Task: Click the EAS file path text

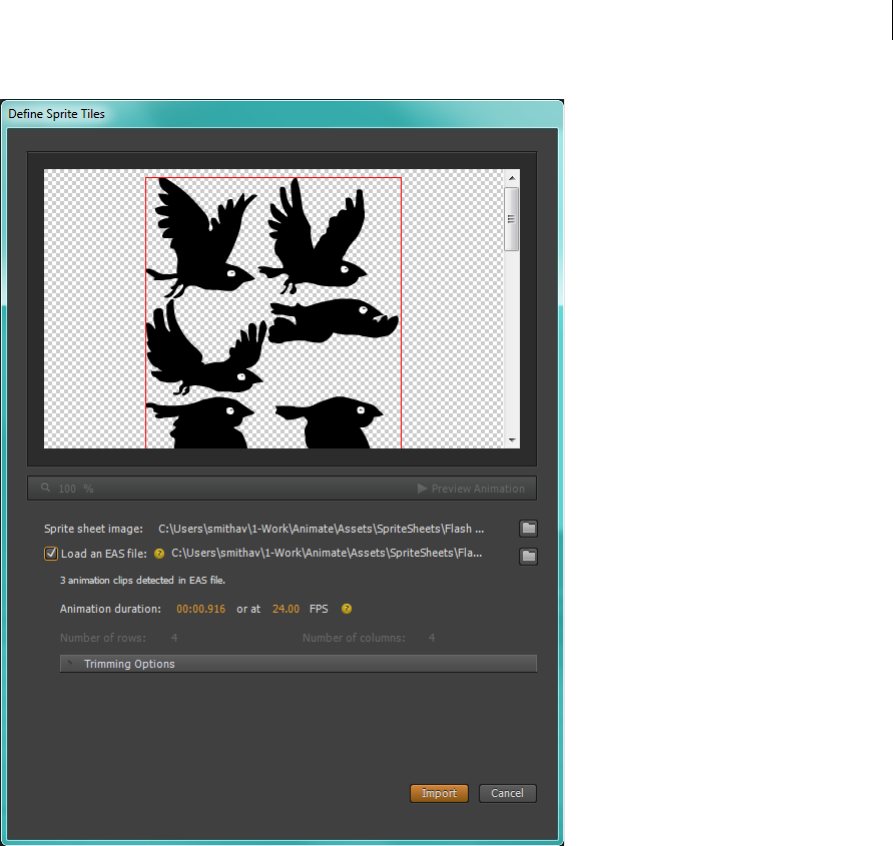Action: (x=327, y=553)
